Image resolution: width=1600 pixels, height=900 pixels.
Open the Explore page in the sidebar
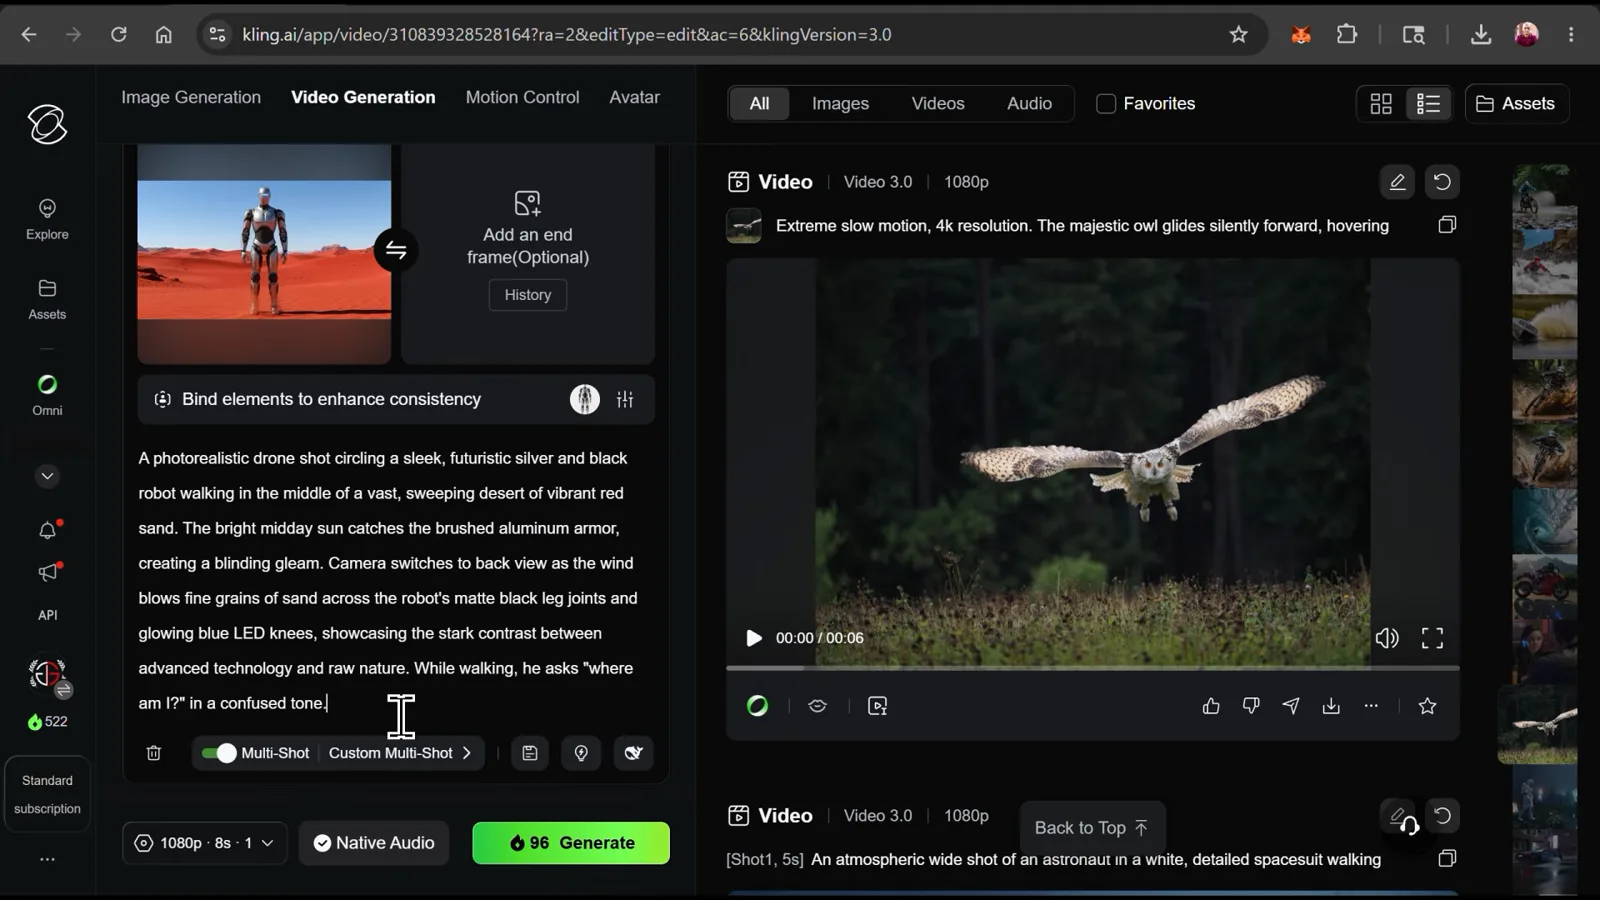(47, 219)
